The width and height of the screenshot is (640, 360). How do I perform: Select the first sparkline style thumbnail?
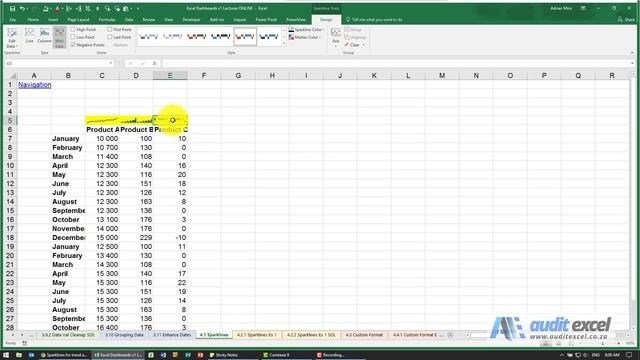(x=149, y=37)
